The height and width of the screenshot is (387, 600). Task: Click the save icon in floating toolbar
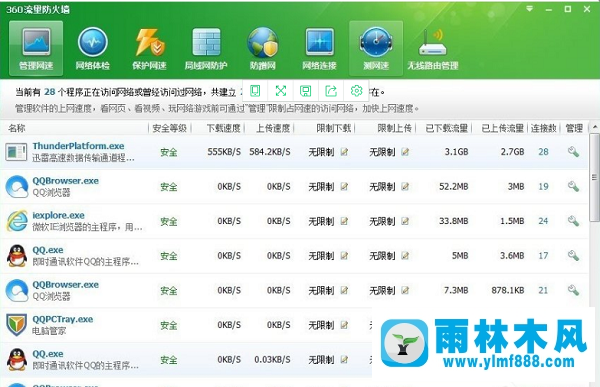[305, 91]
